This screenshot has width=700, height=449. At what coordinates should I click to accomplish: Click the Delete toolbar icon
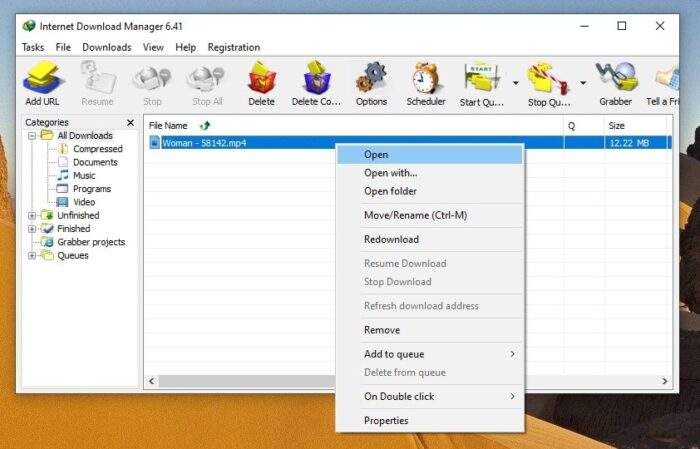point(262,78)
